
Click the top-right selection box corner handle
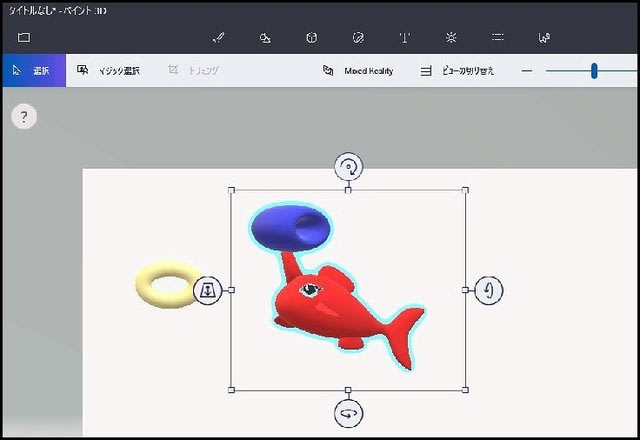click(x=465, y=190)
